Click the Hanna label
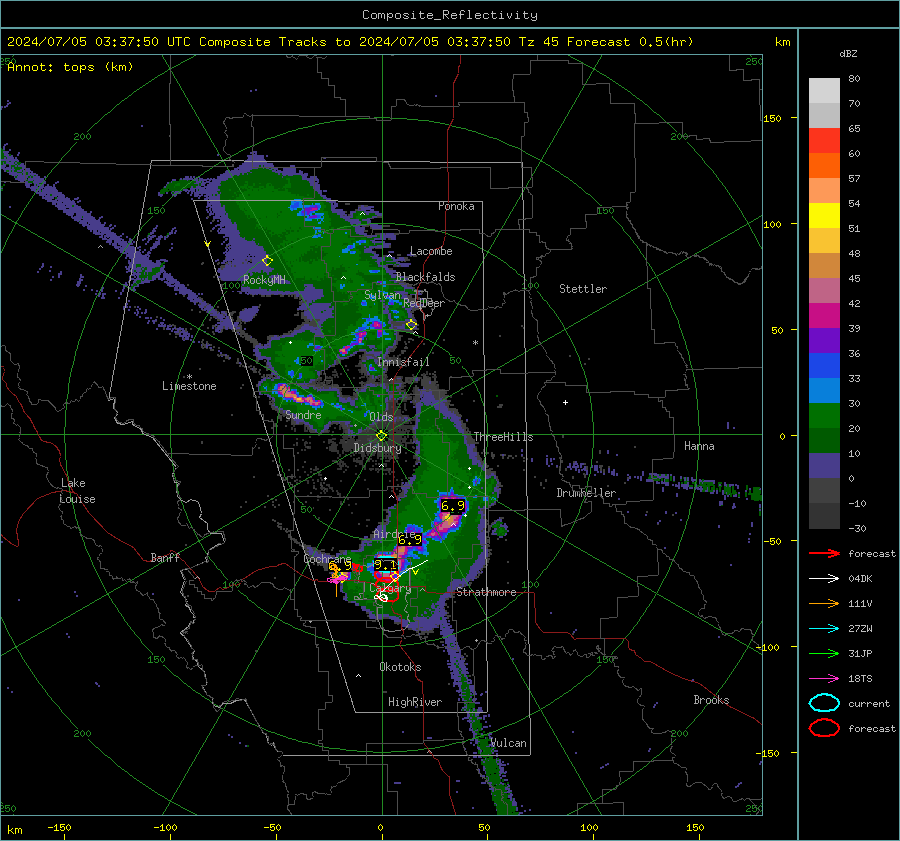Image resolution: width=900 pixels, height=841 pixels. (699, 446)
